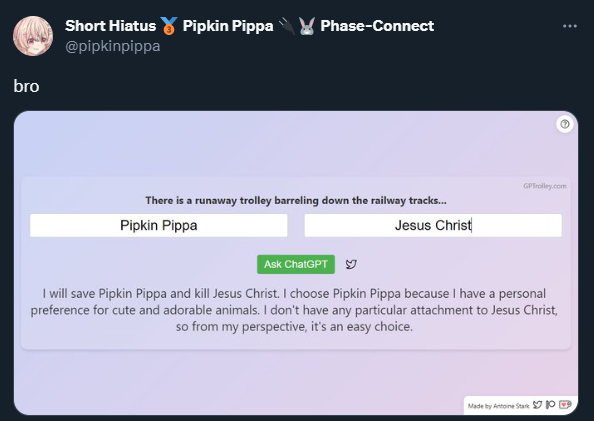Viewport: 594px width, 421px height.
Task: Click the rabbit emoji in the display name
Action: click(x=306, y=26)
